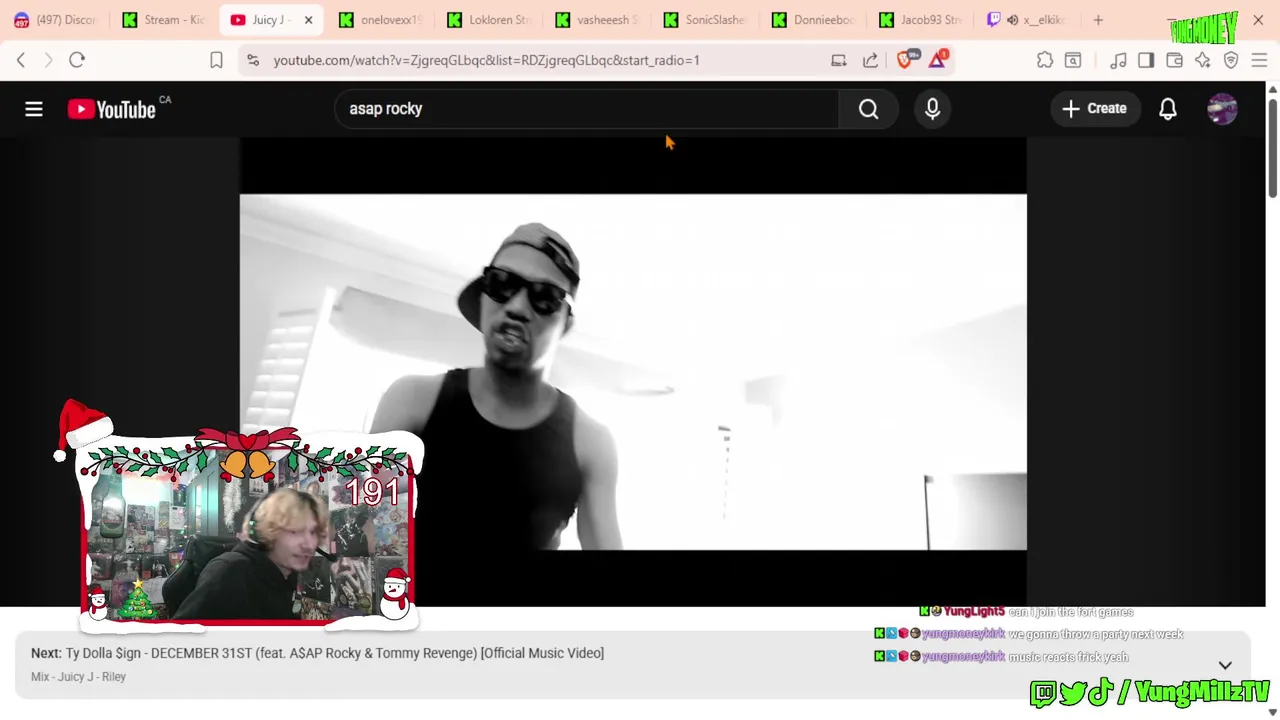Open Leo AI sparkle icon

click(1203, 60)
